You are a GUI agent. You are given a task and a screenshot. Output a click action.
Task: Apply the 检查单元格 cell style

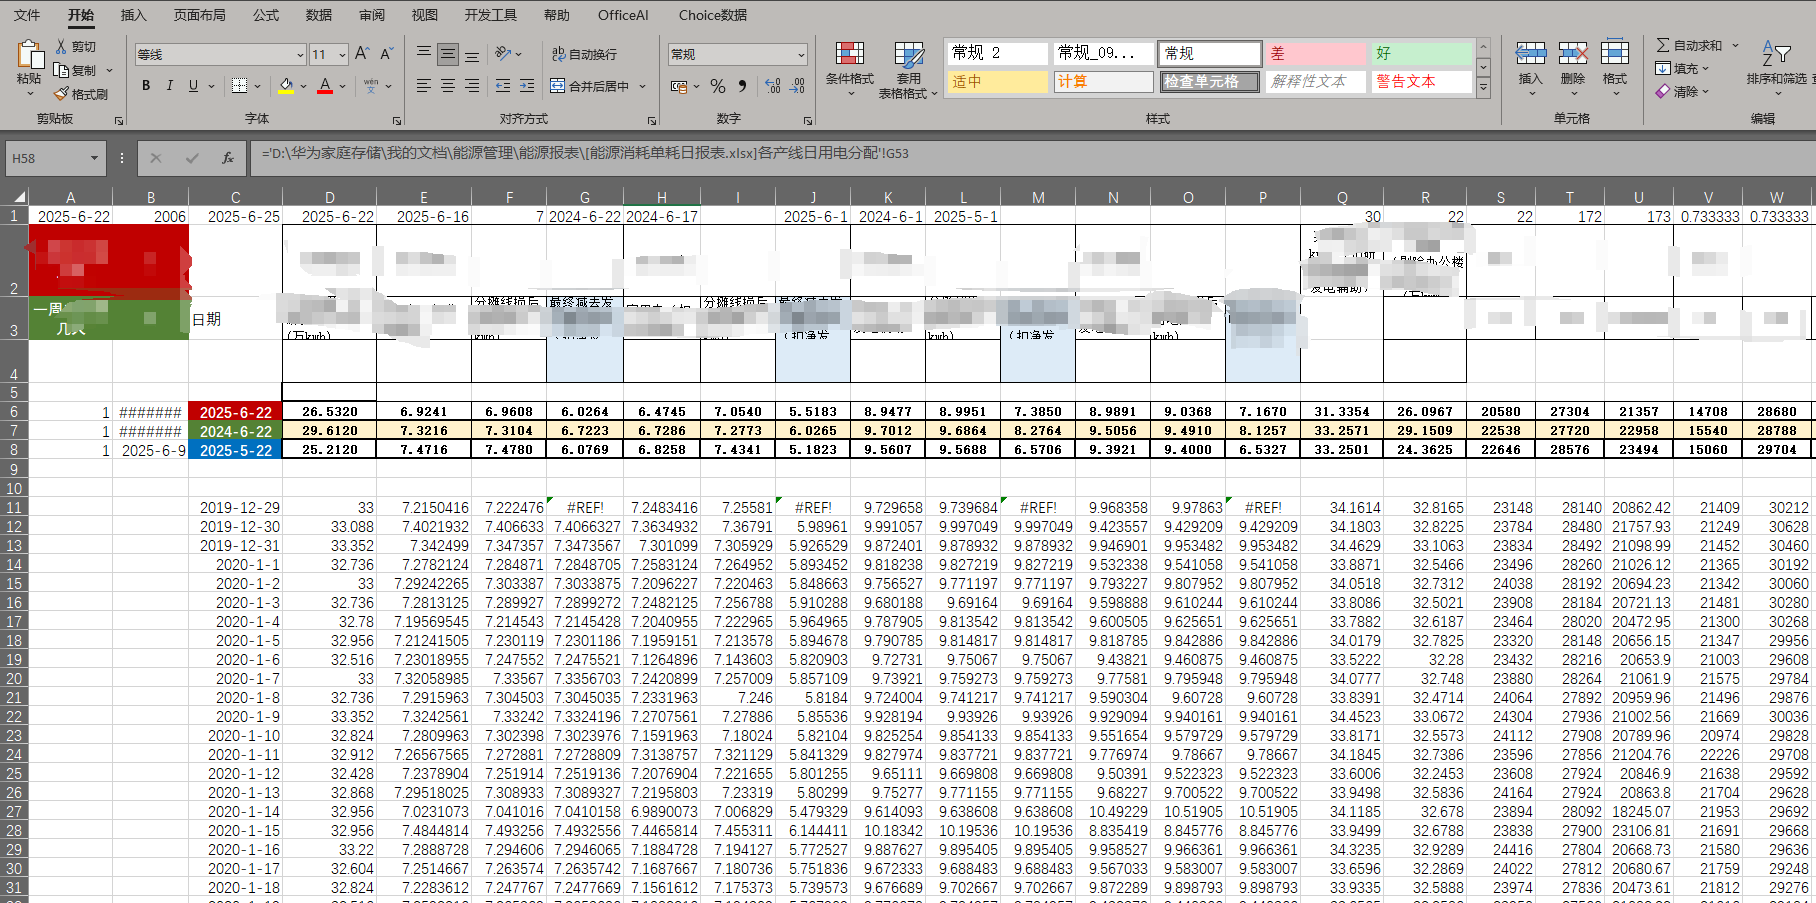pyautogui.click(x=1210, y=81)
